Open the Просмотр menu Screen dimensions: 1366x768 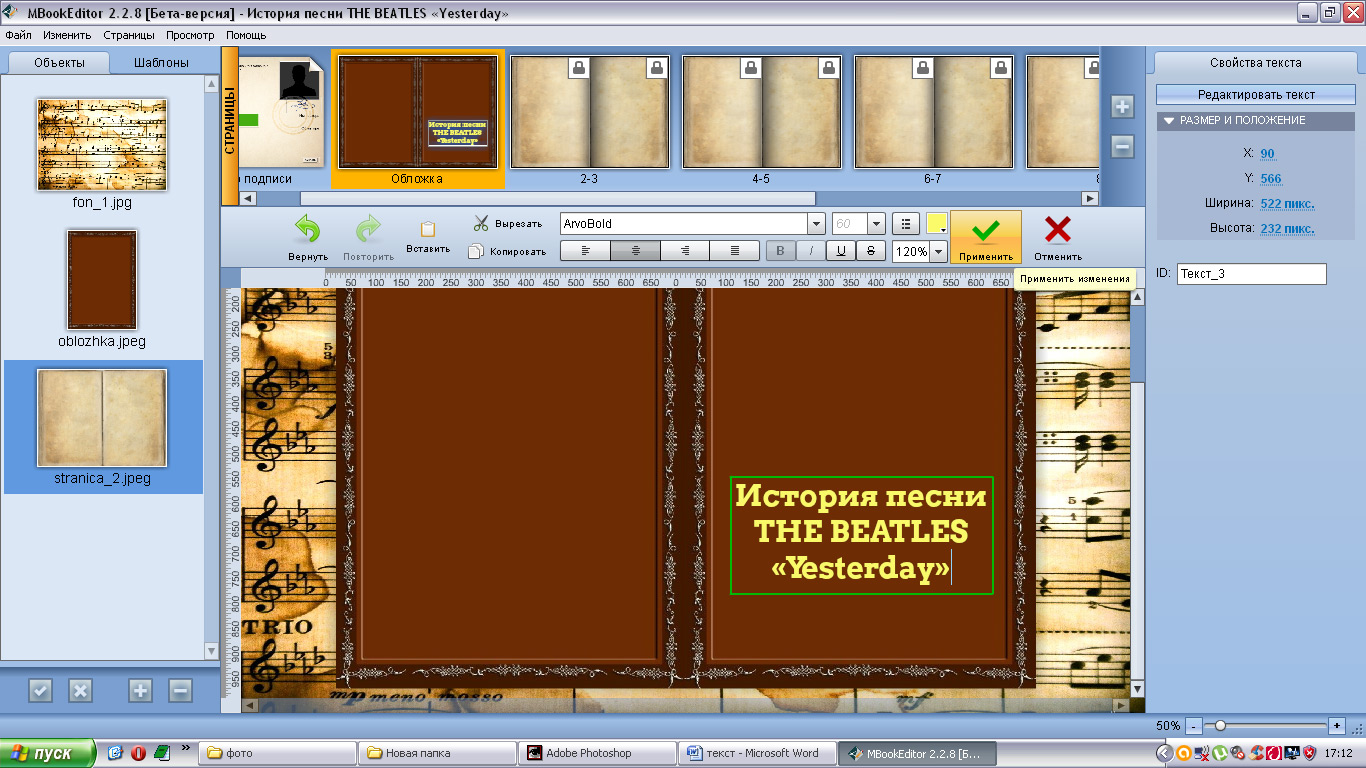tap(190, 35)
